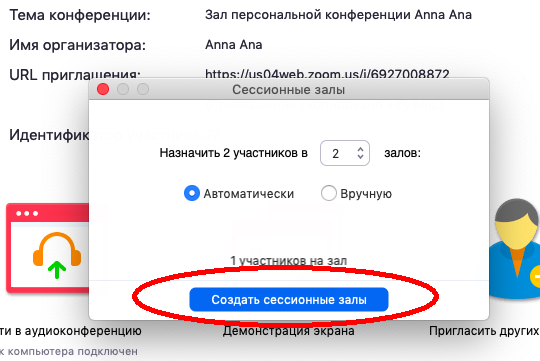The image size is (540, 361).
Task: Click the organizer name Anna Ana
Action: (x=233, y=45)
